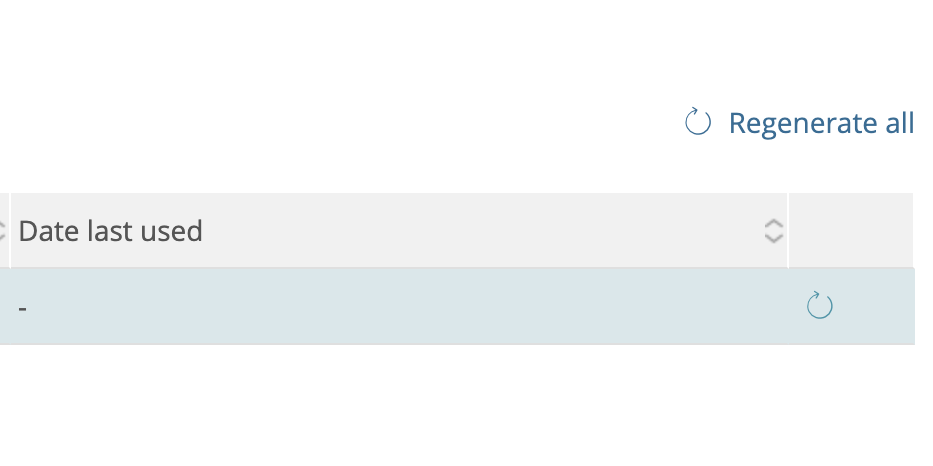Select the upward chevron of the Date last used sorter

pos(773,224)
